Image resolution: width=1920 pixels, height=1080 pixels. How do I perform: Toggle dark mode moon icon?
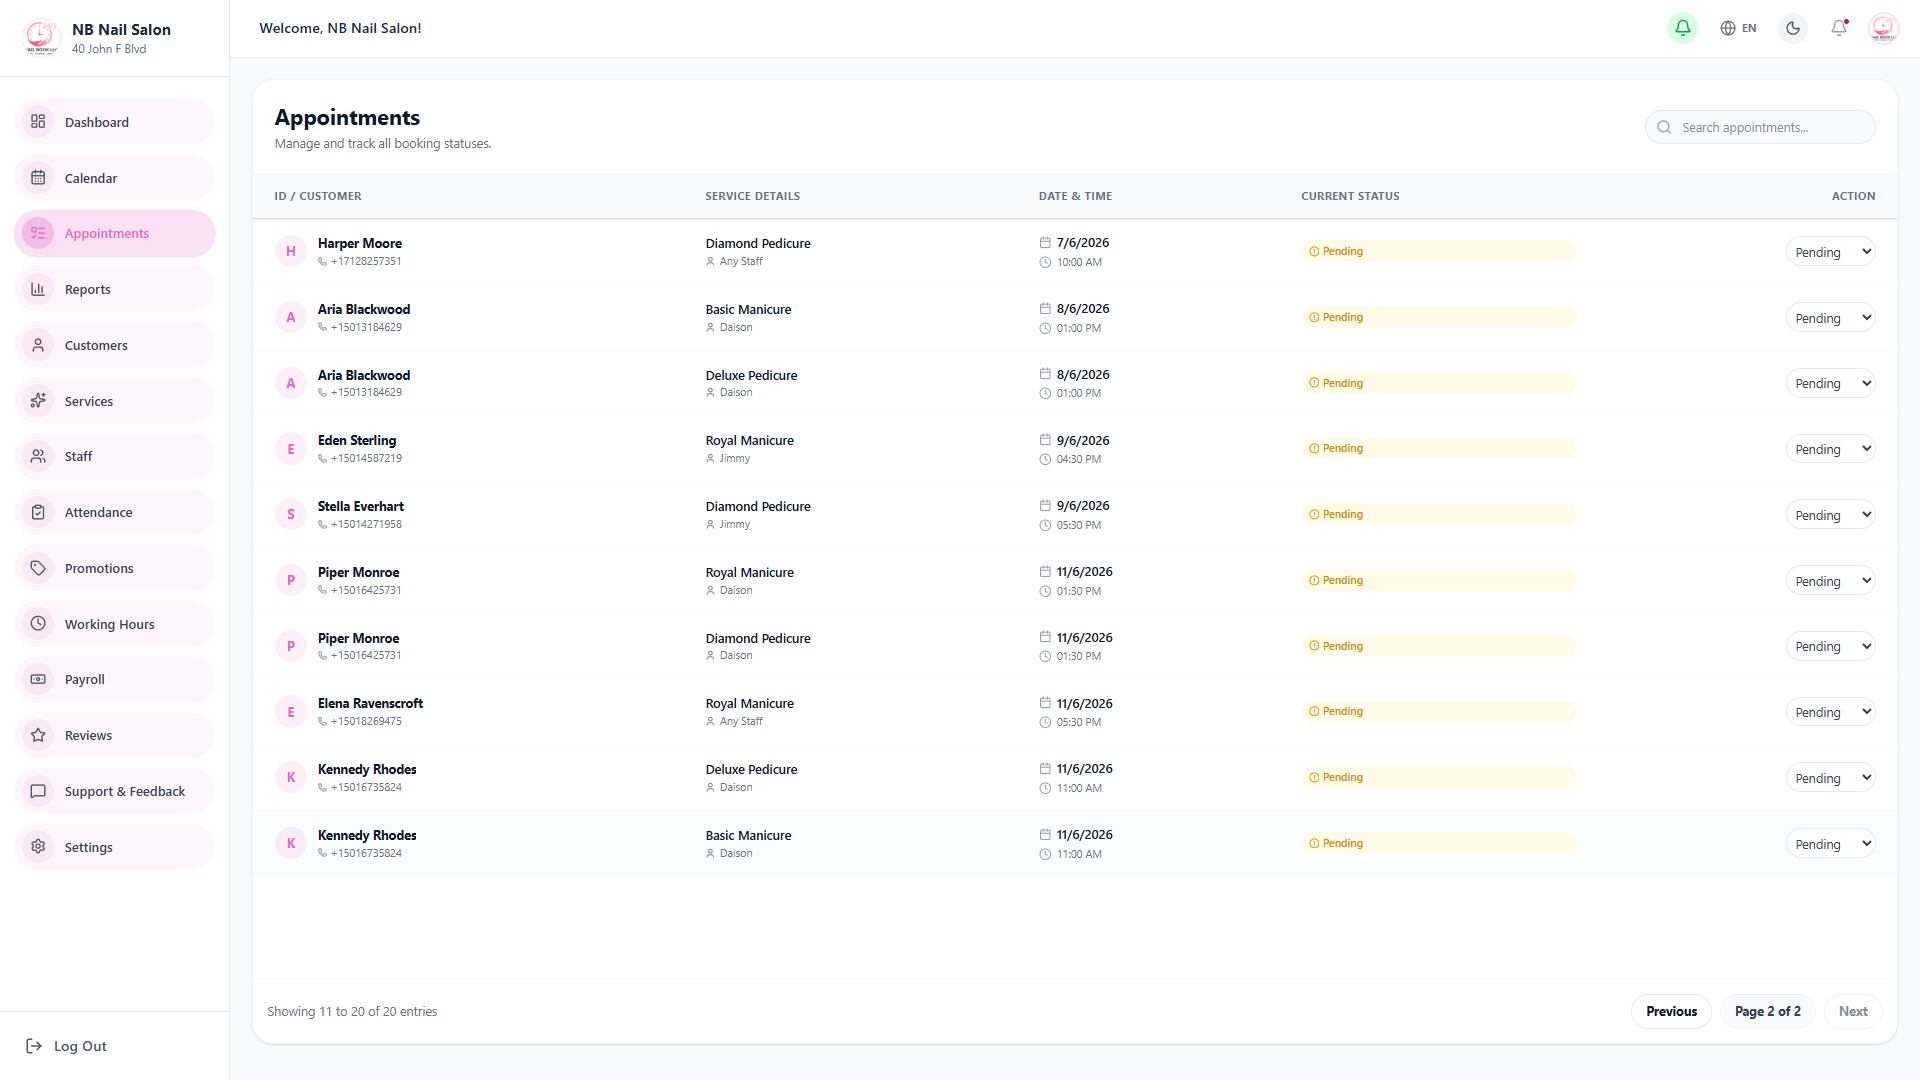(x=1793, y=28)
